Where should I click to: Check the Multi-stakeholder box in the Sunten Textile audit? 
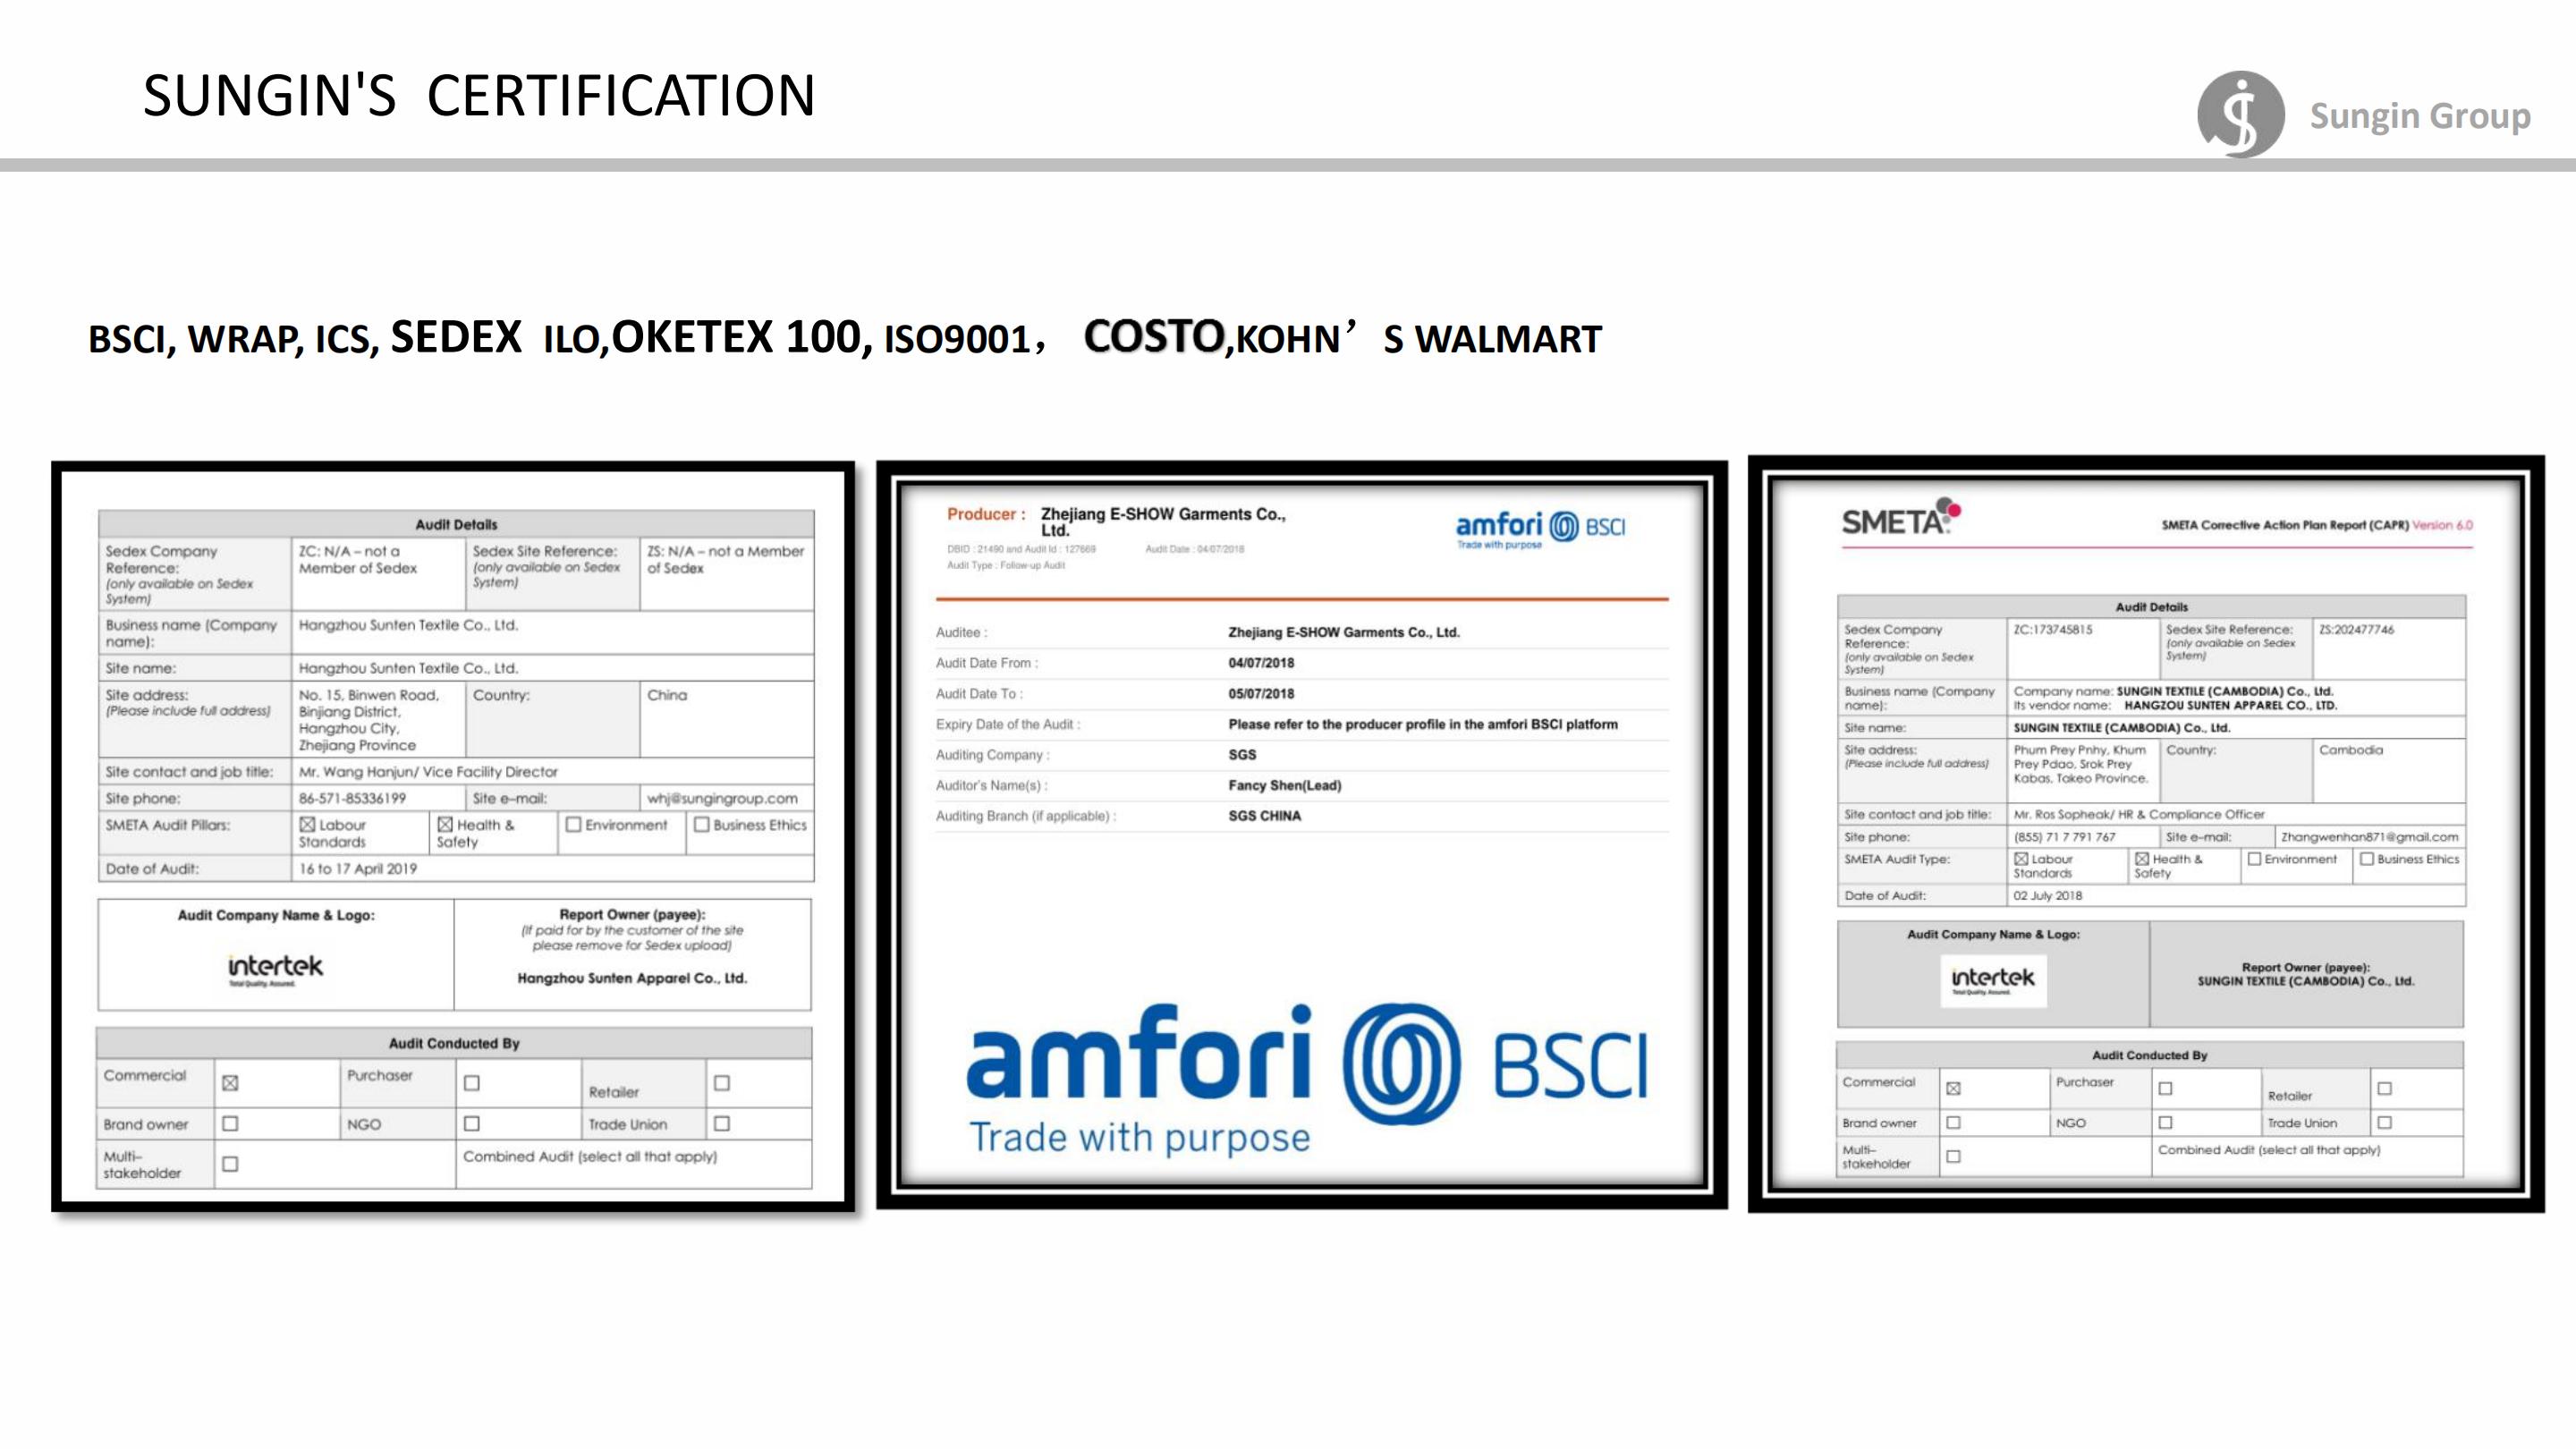[x=230, y=1164]
